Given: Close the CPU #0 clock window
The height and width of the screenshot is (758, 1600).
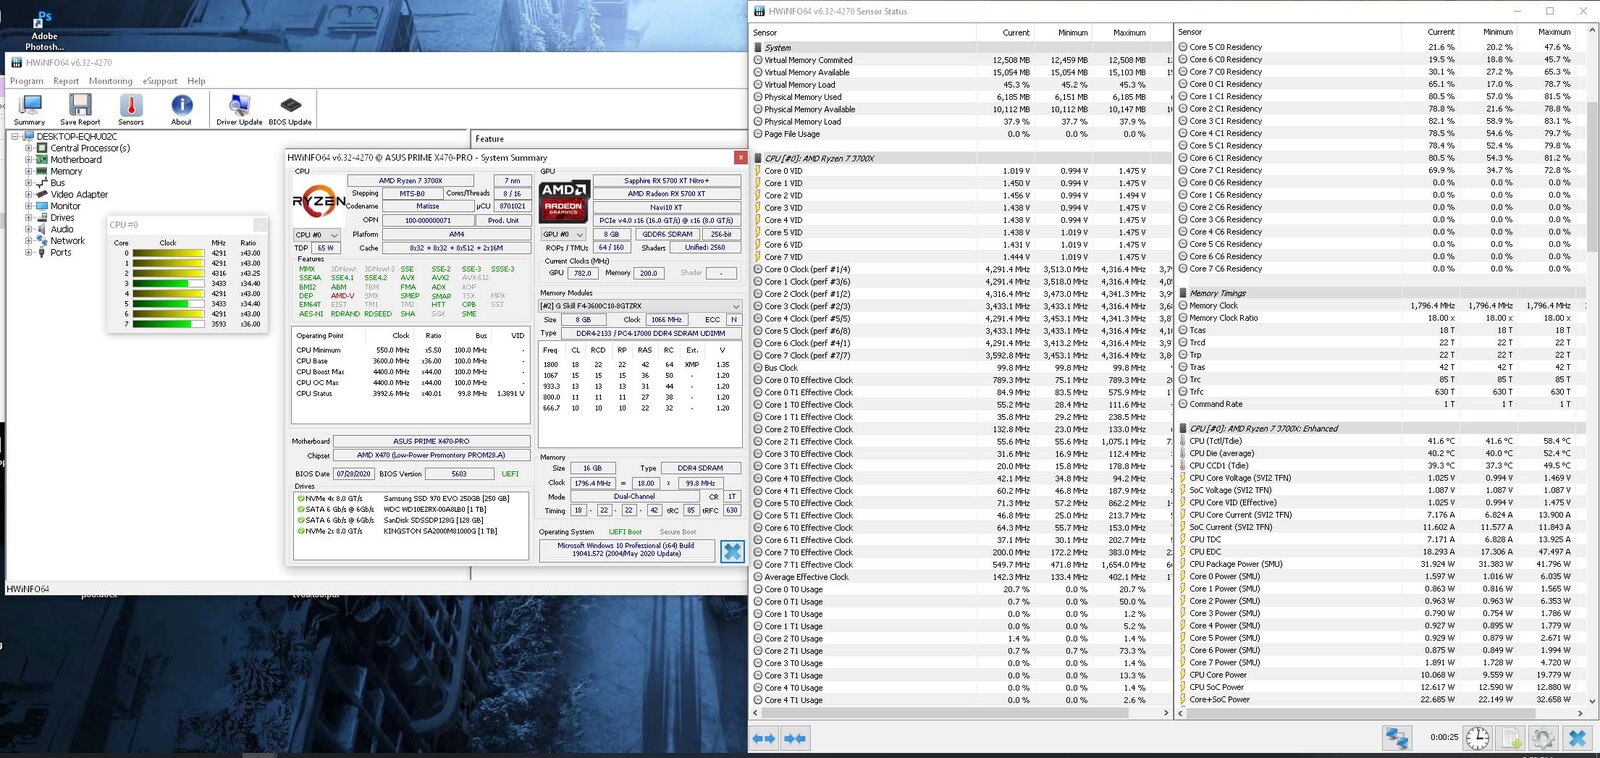Looking at the screenshot, I should (260, 225).
